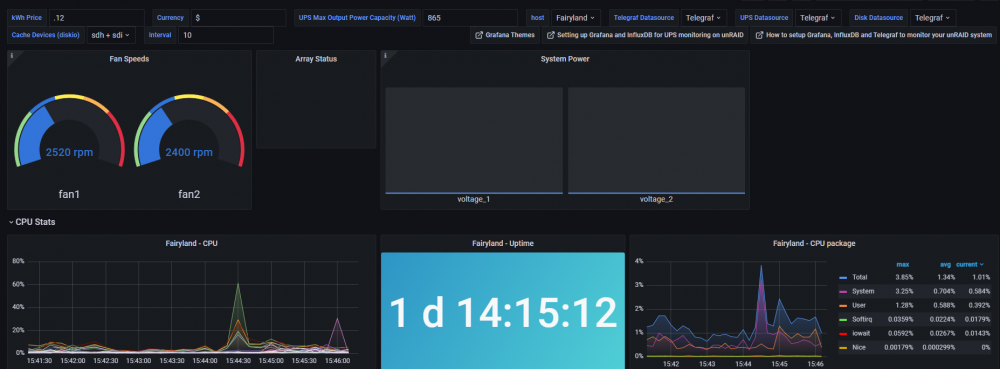Toggle the Softirq series in legend
Image resolution: width=1000 pixels, height=369 pixels.
862,319
